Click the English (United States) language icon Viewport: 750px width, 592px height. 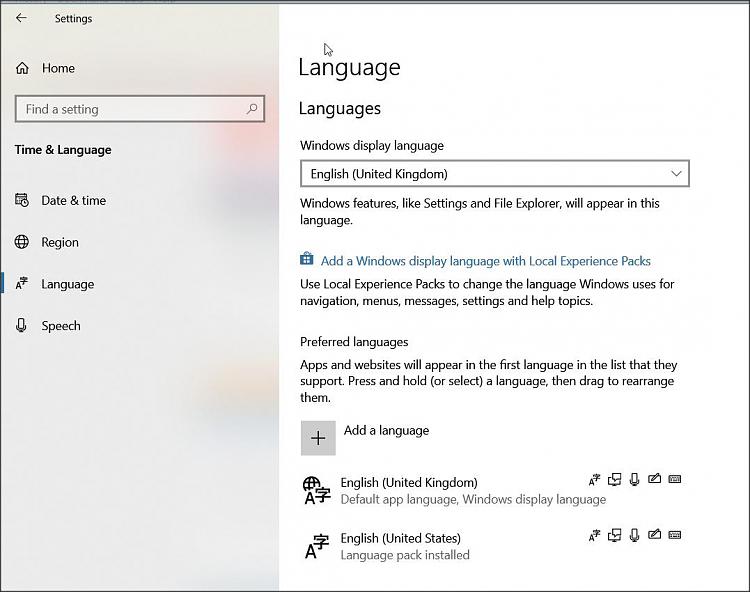317,547
